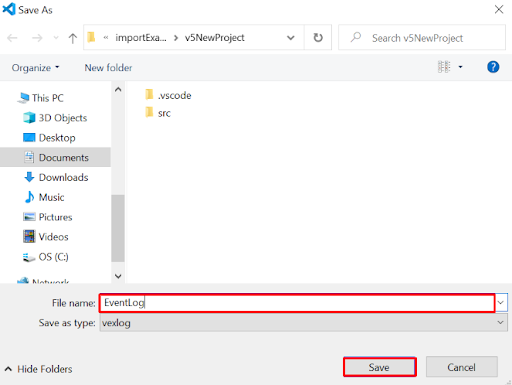This screenshot has height=385, width=512.
Task: Open the File name dropdown arrow
Action: 501,303
